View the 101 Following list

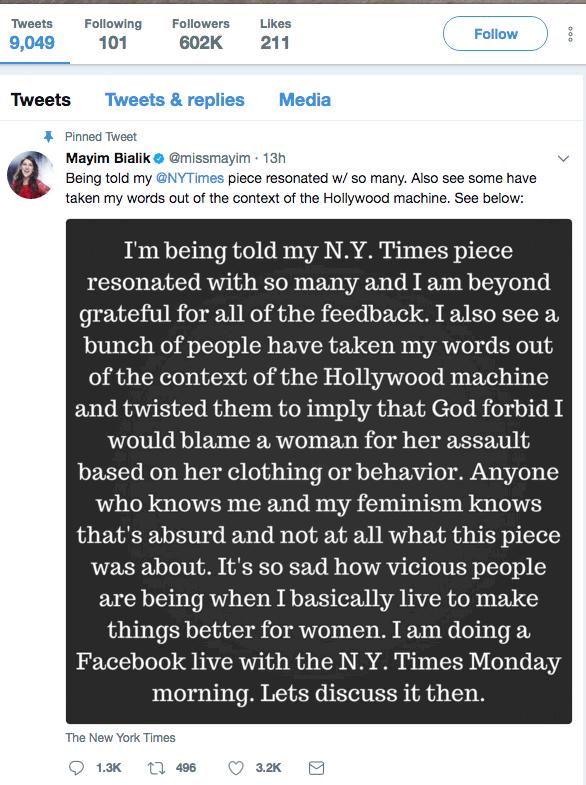pos(113,35)
